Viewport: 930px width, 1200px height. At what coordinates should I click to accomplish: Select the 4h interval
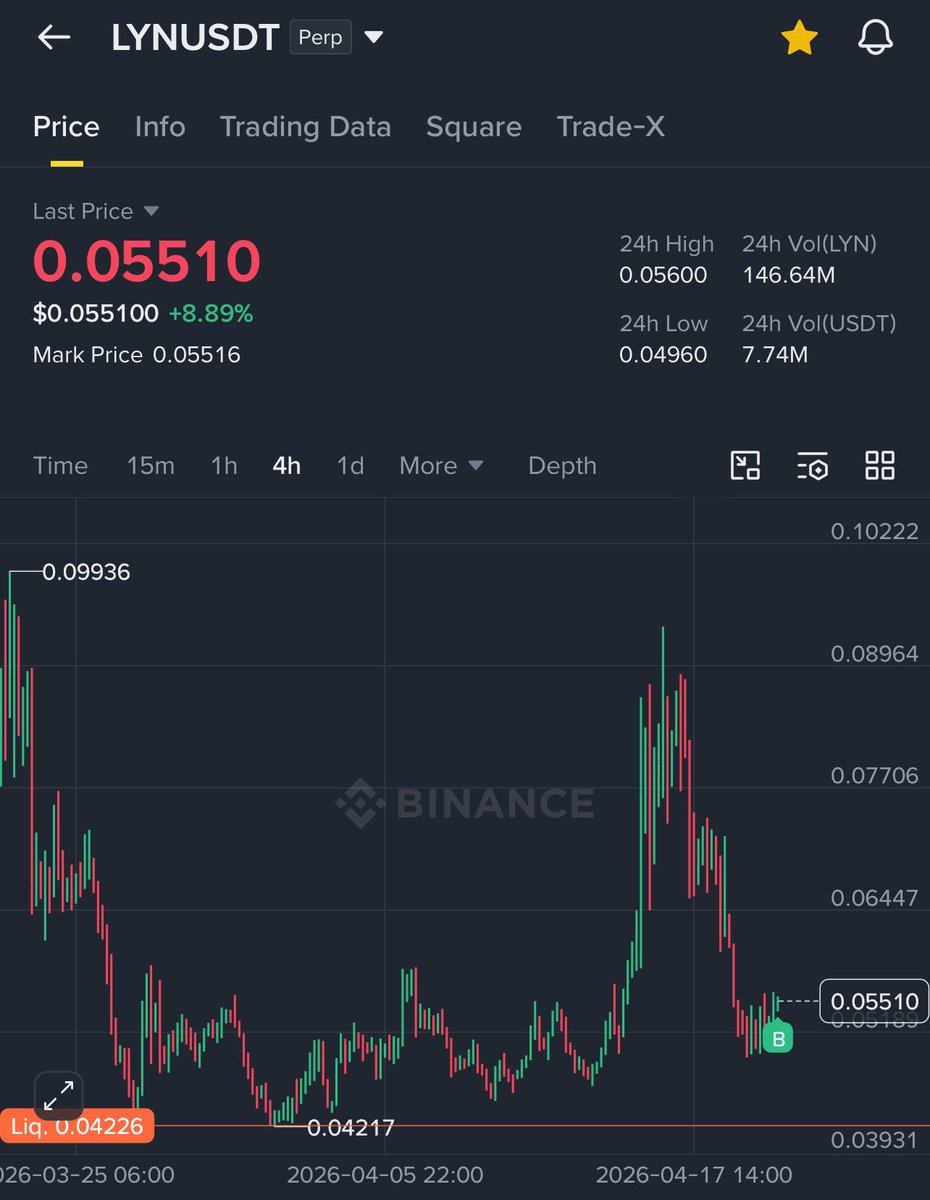coord(287,466)
